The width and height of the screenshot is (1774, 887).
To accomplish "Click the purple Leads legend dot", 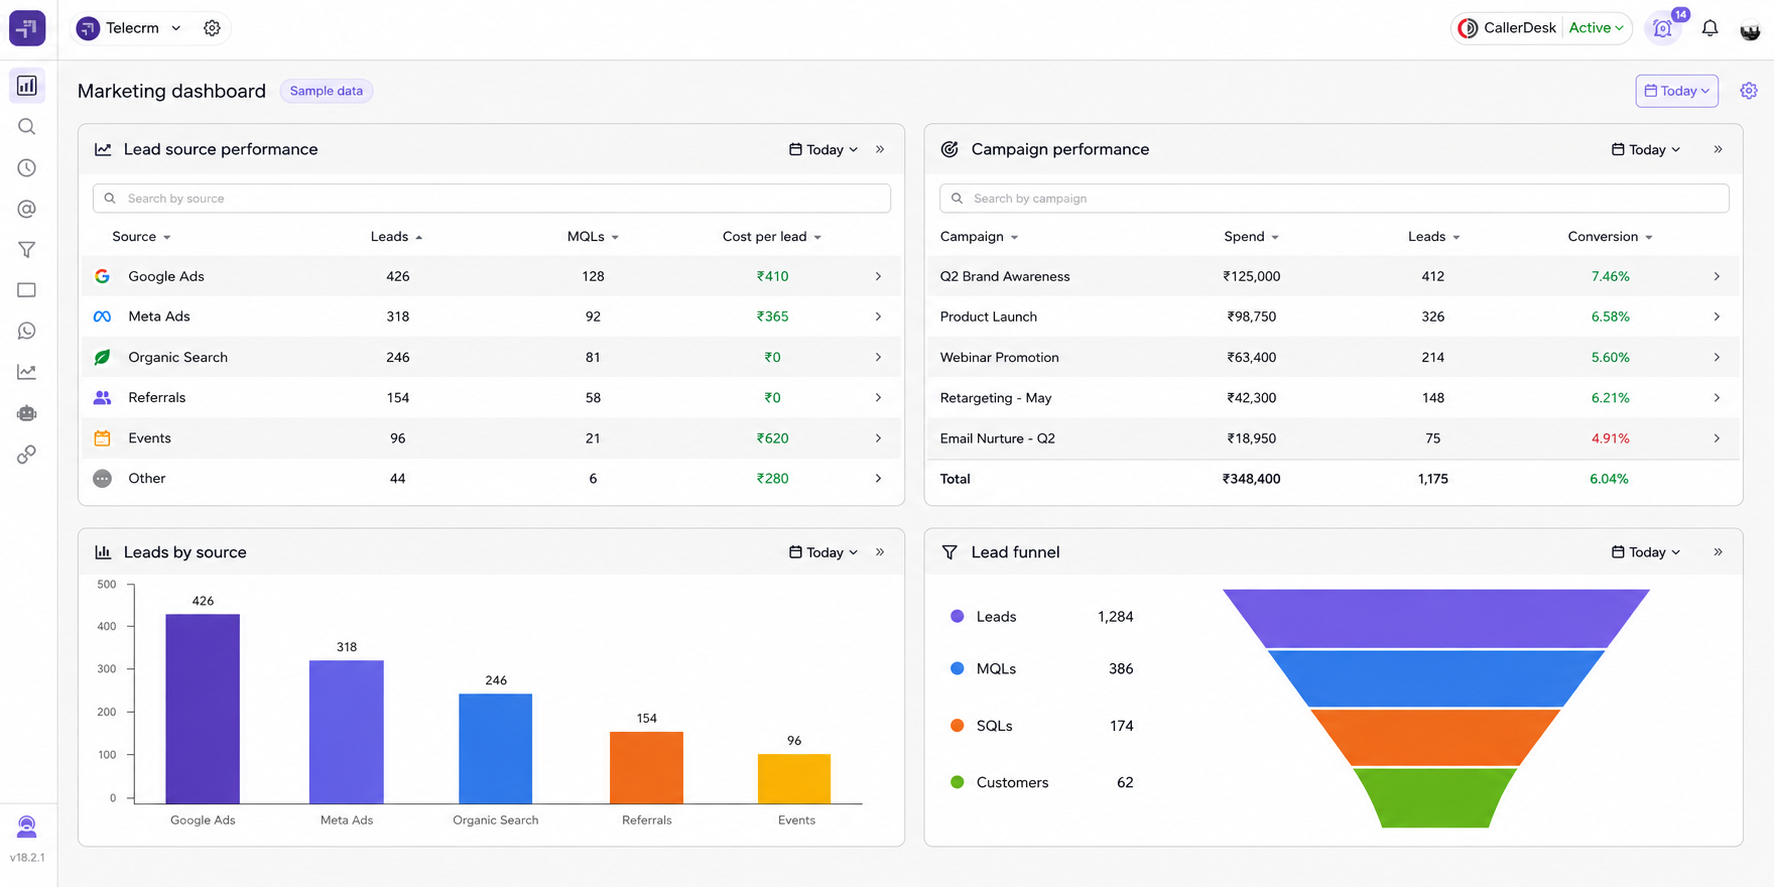I will (x=957, y=616).
